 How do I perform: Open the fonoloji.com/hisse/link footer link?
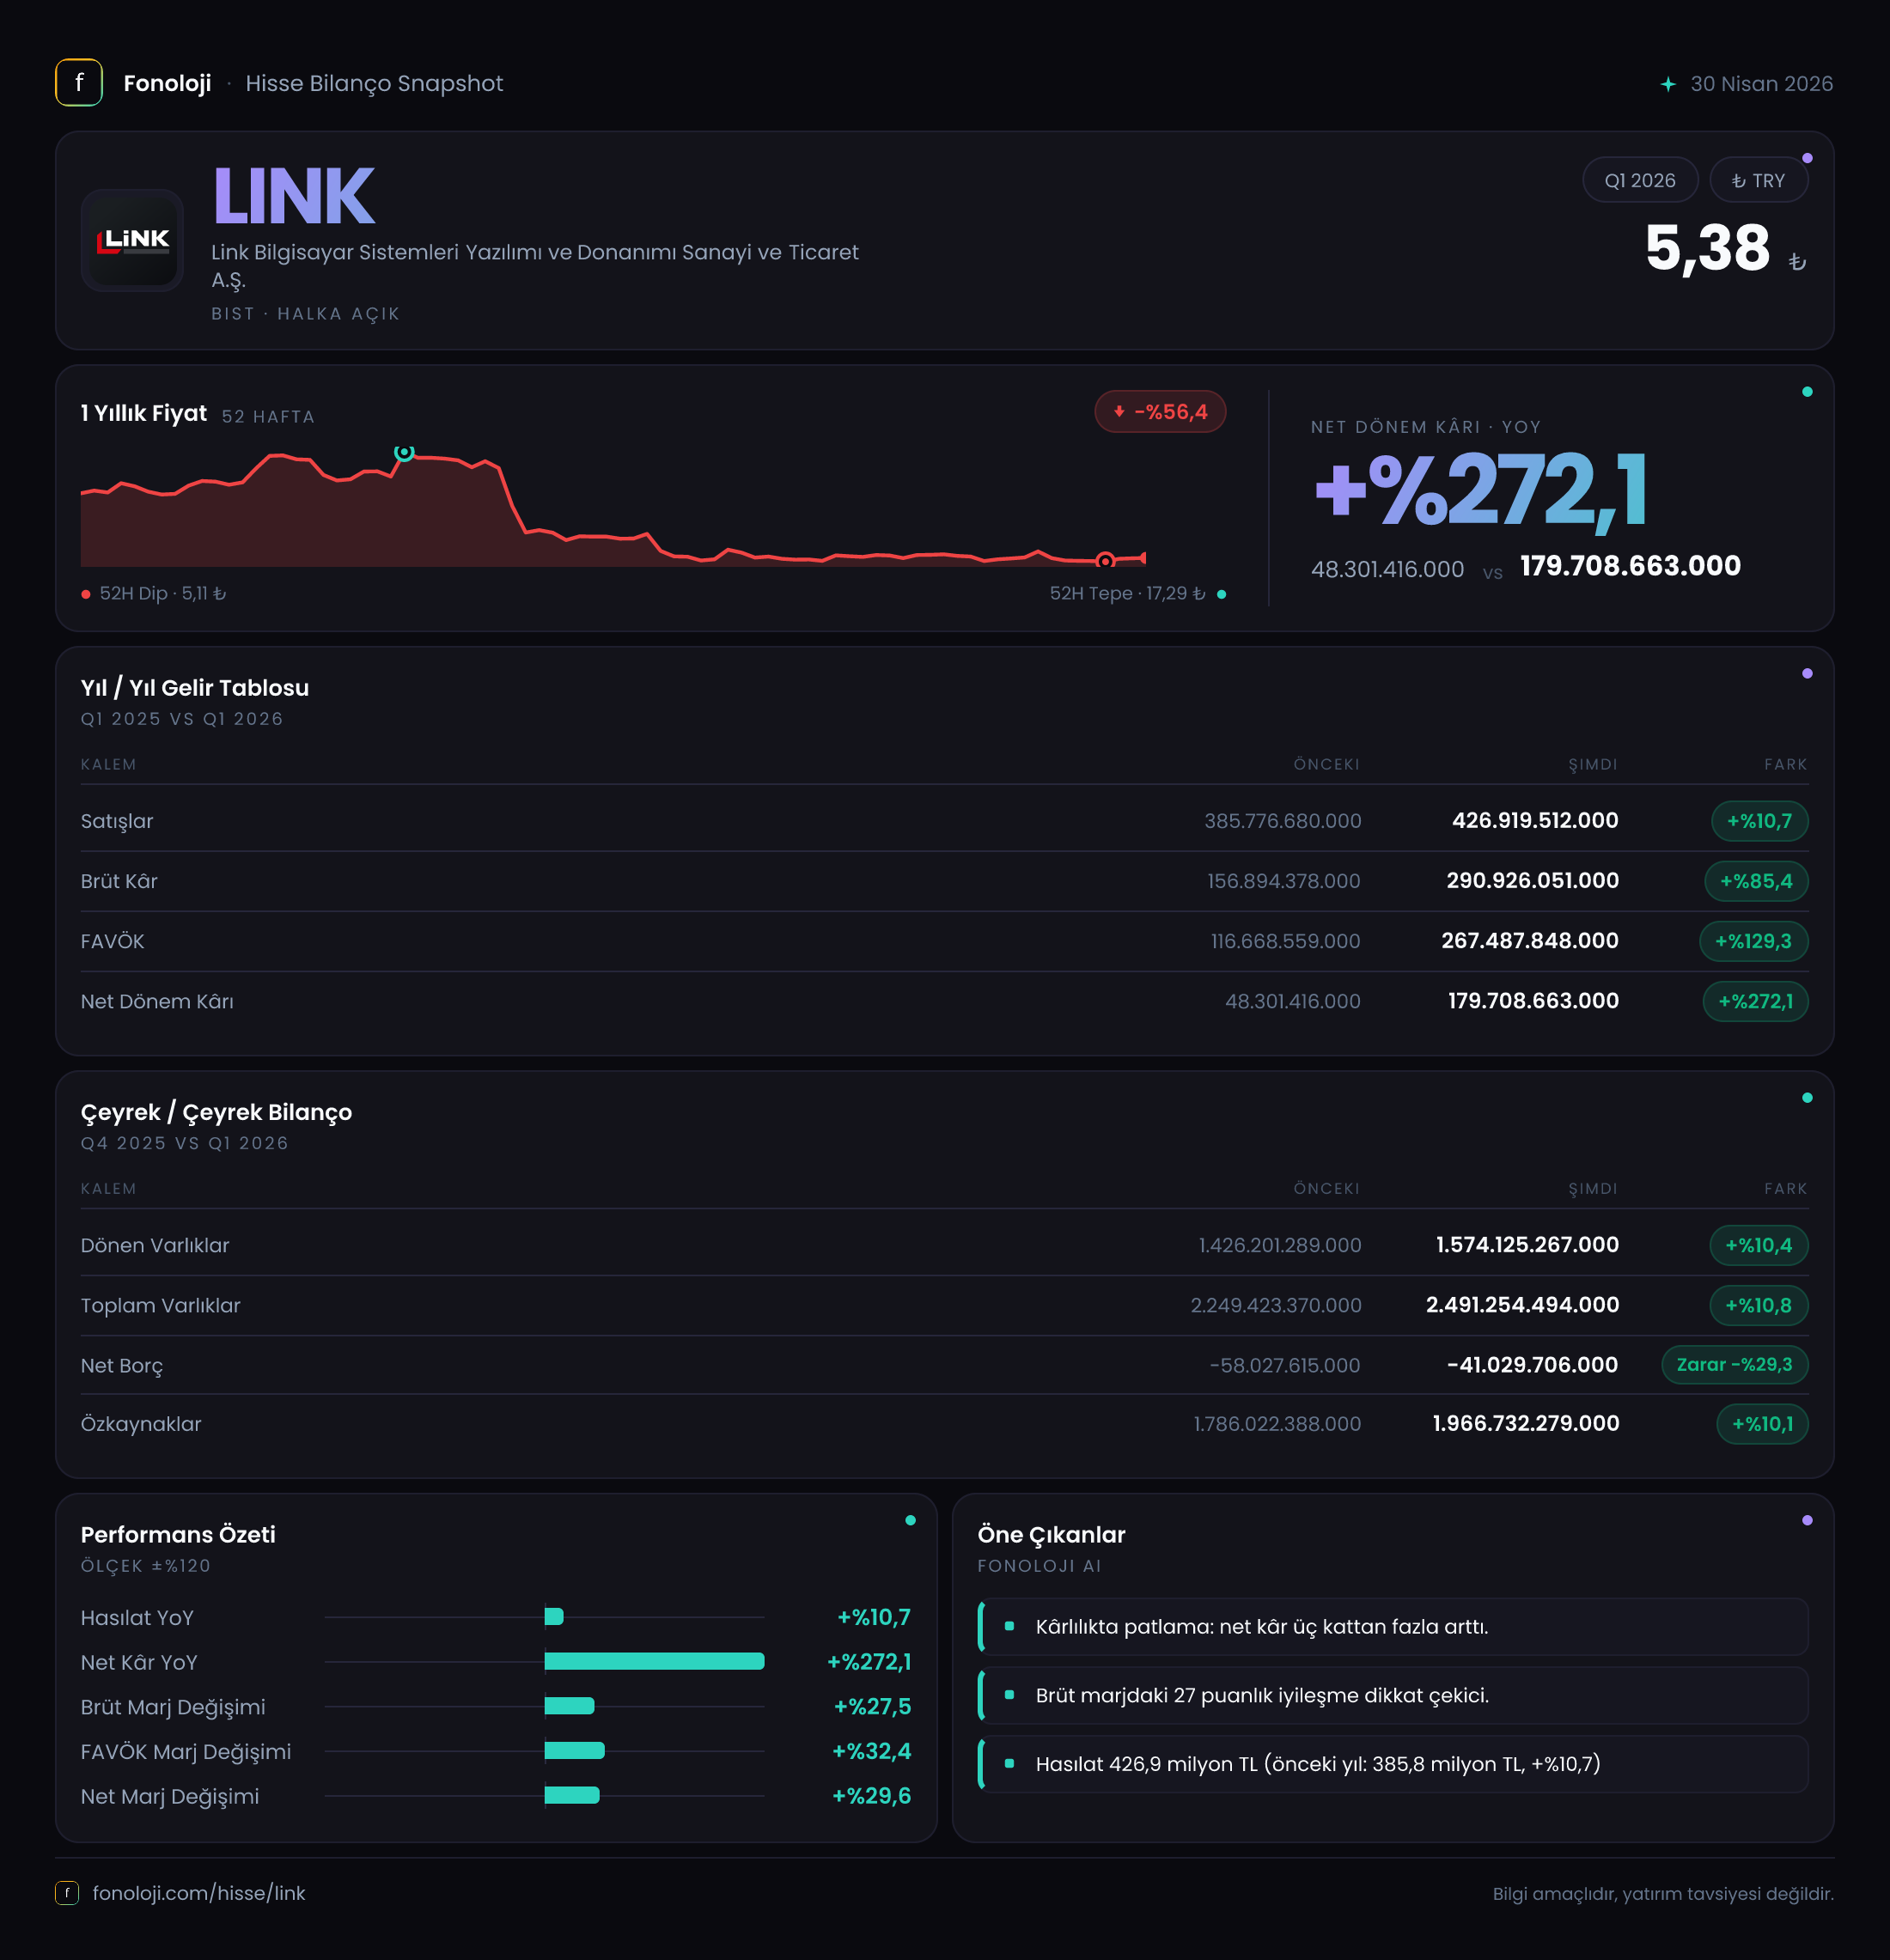199,1893
